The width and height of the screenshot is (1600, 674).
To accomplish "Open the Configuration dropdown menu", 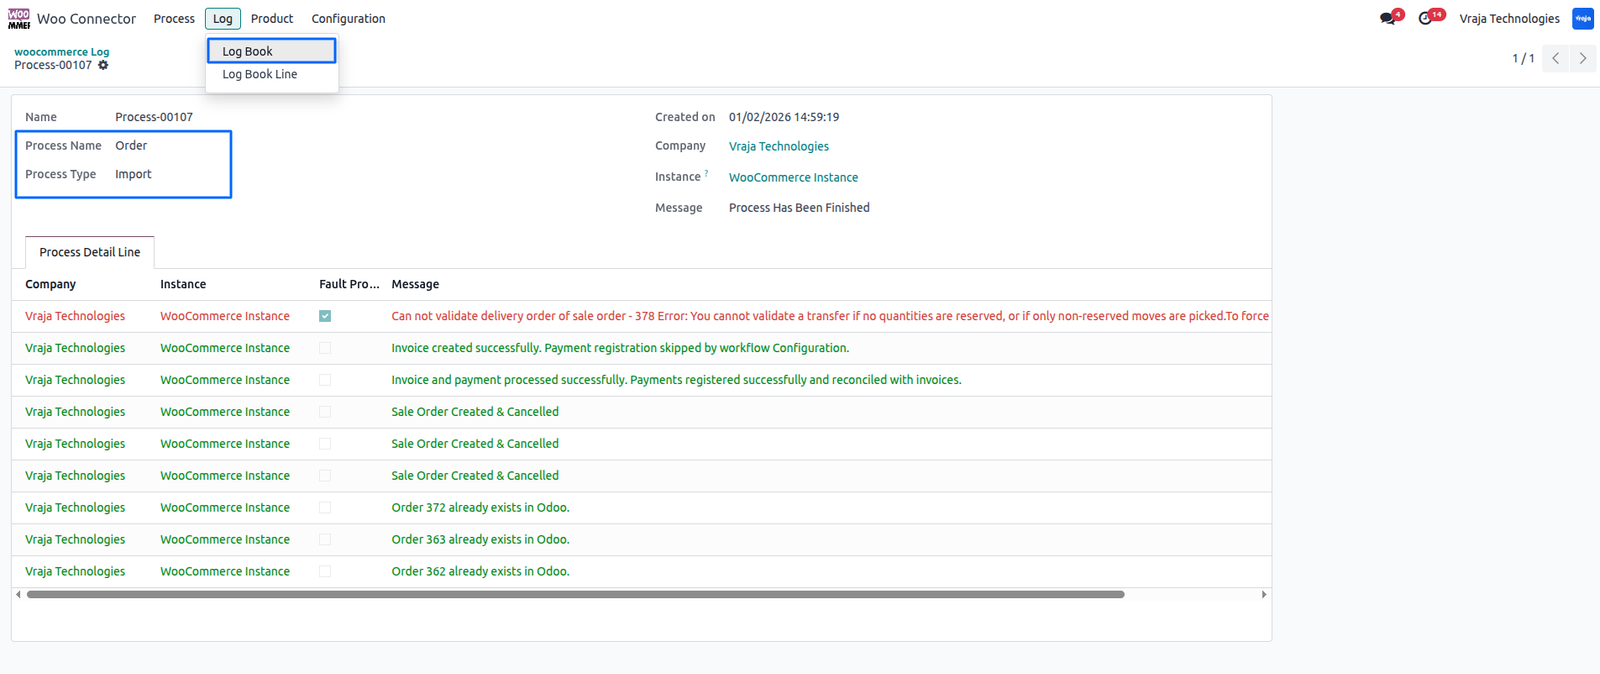I will pos(348,19).
